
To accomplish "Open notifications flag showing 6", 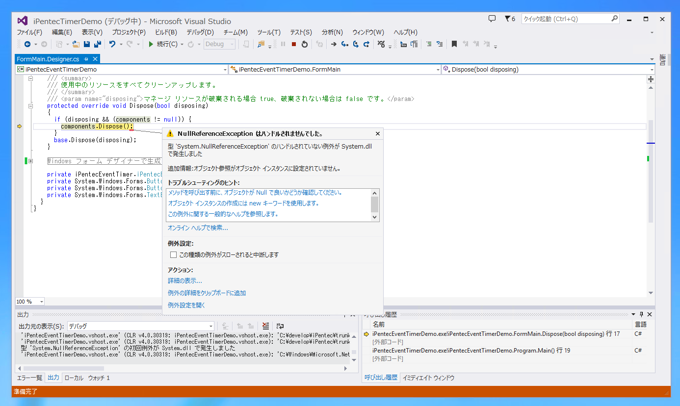I will 510,19.
